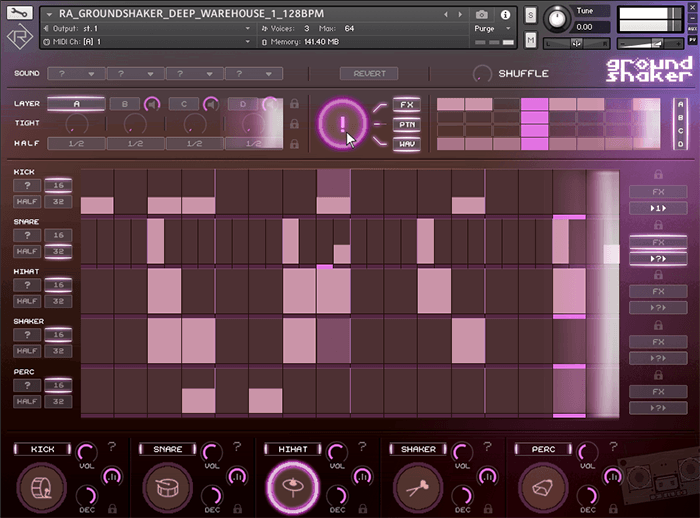Open the KICK row FX button

(x=658, y=192)
